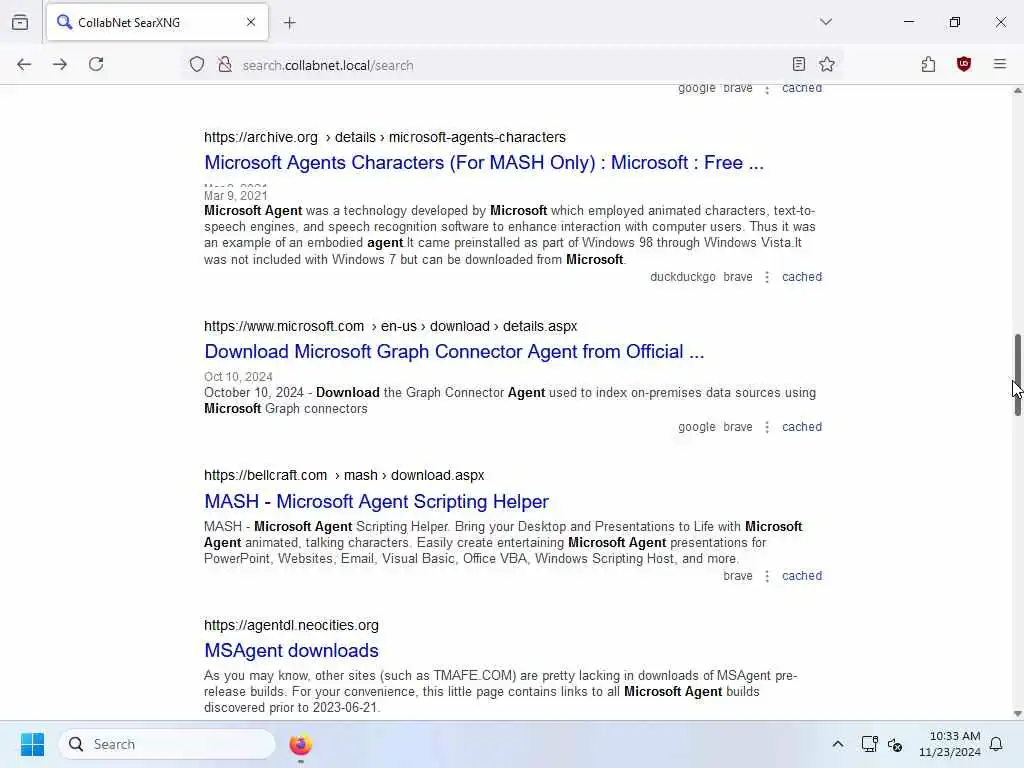Click the insecure connection padlock icon
The height and width of the screenshot is (768, 1024).
(225, 64)
